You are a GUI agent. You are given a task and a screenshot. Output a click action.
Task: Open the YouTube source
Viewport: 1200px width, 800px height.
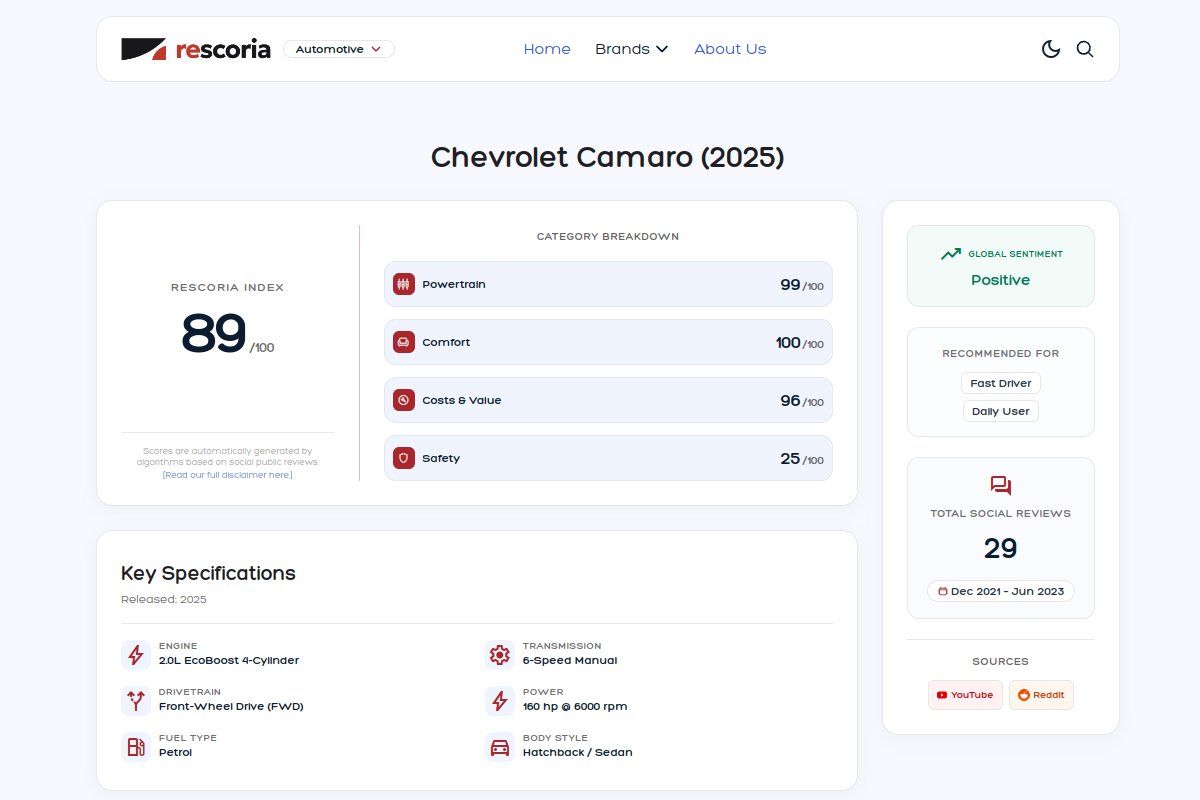point(965,695)
